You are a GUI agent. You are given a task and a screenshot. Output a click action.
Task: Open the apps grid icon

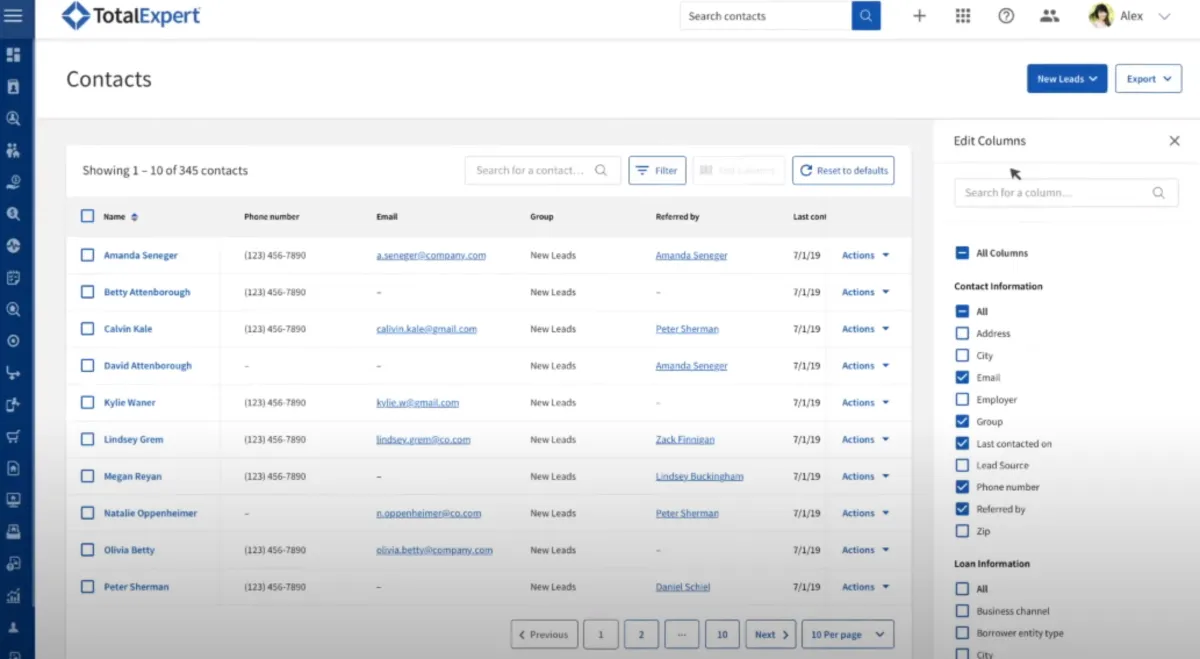click(963, 16)
